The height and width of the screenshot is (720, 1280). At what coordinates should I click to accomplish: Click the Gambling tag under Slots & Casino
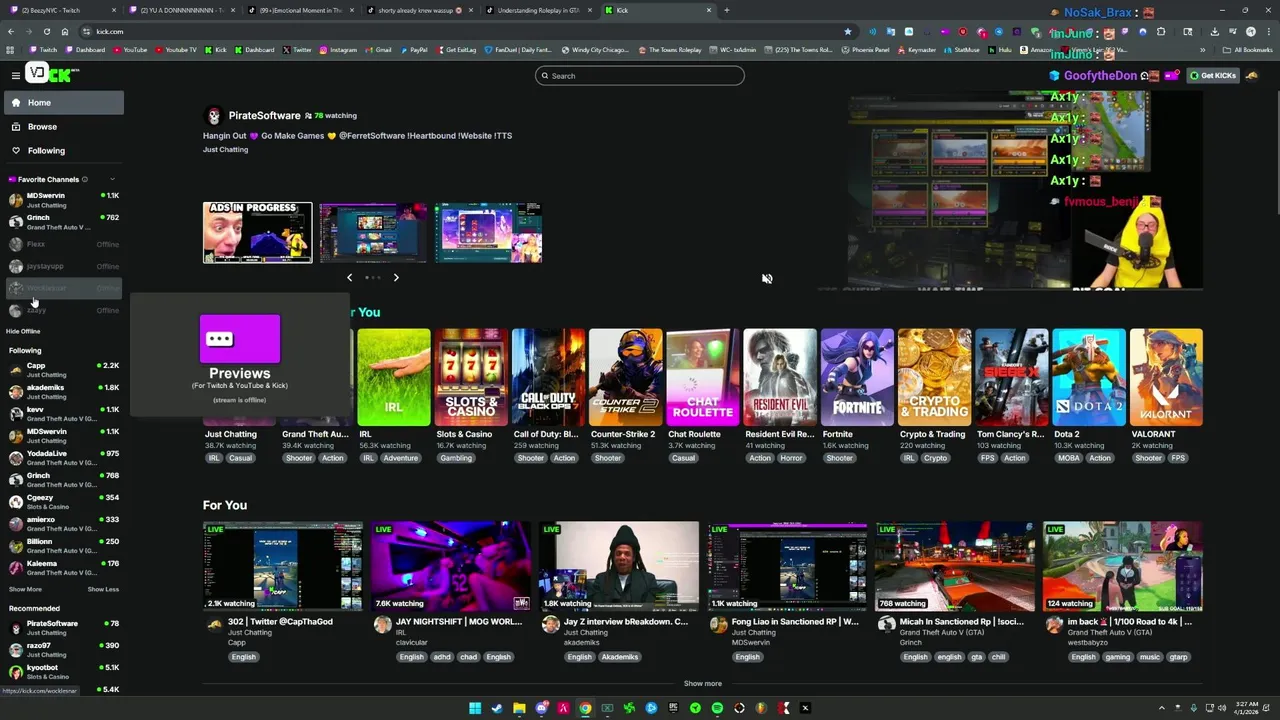point(456,458)
